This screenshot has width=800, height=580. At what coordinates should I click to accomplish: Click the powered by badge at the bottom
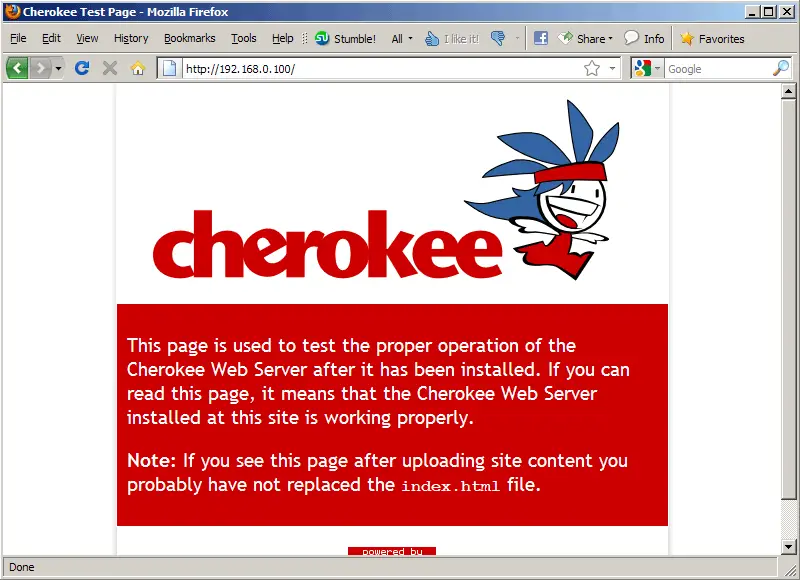pyautogui.click(x=392, y=551)
